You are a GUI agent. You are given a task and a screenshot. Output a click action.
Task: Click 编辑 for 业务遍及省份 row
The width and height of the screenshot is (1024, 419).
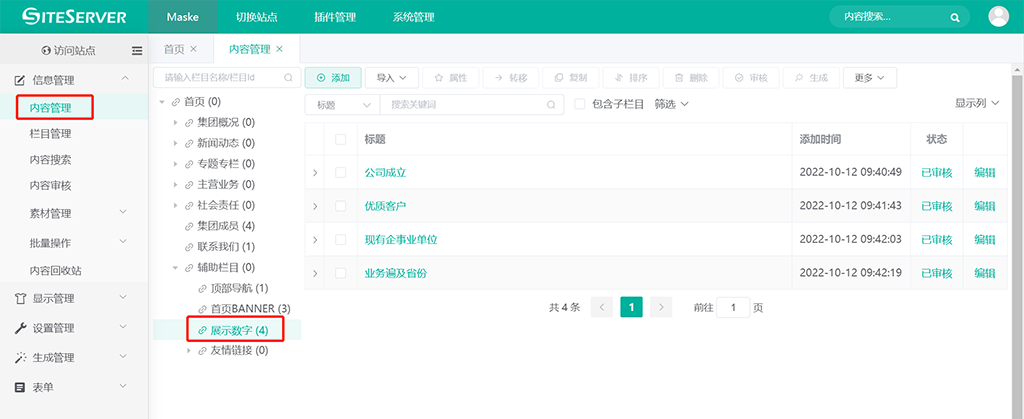click(984, 273)
